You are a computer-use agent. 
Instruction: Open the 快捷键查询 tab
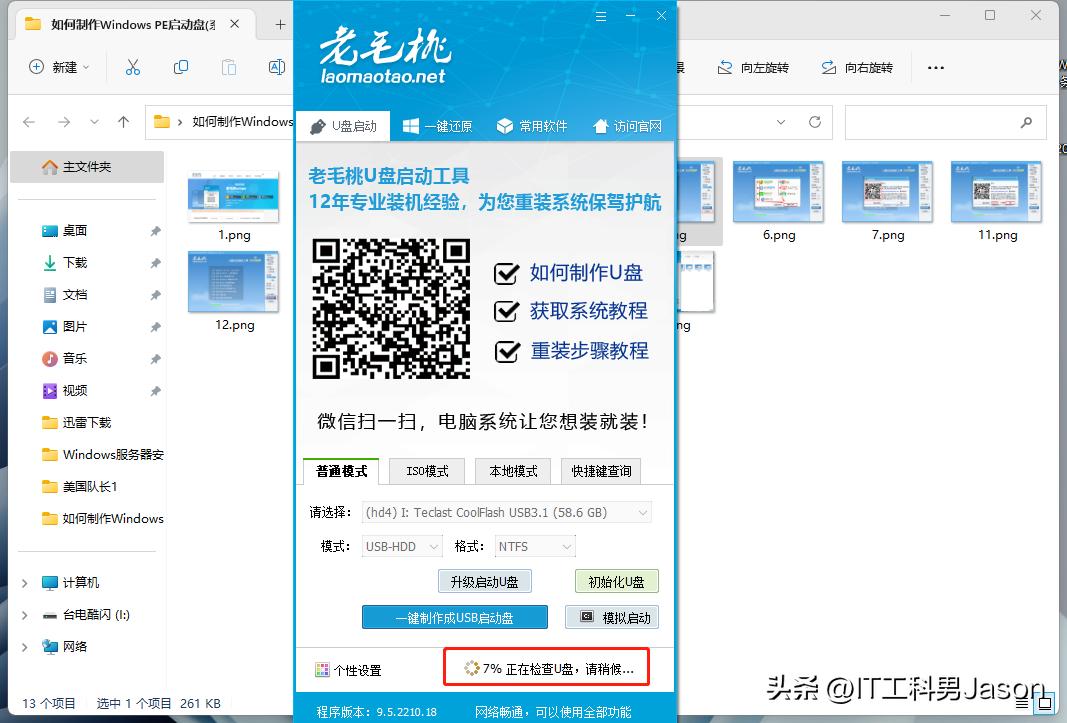[600, 471]
